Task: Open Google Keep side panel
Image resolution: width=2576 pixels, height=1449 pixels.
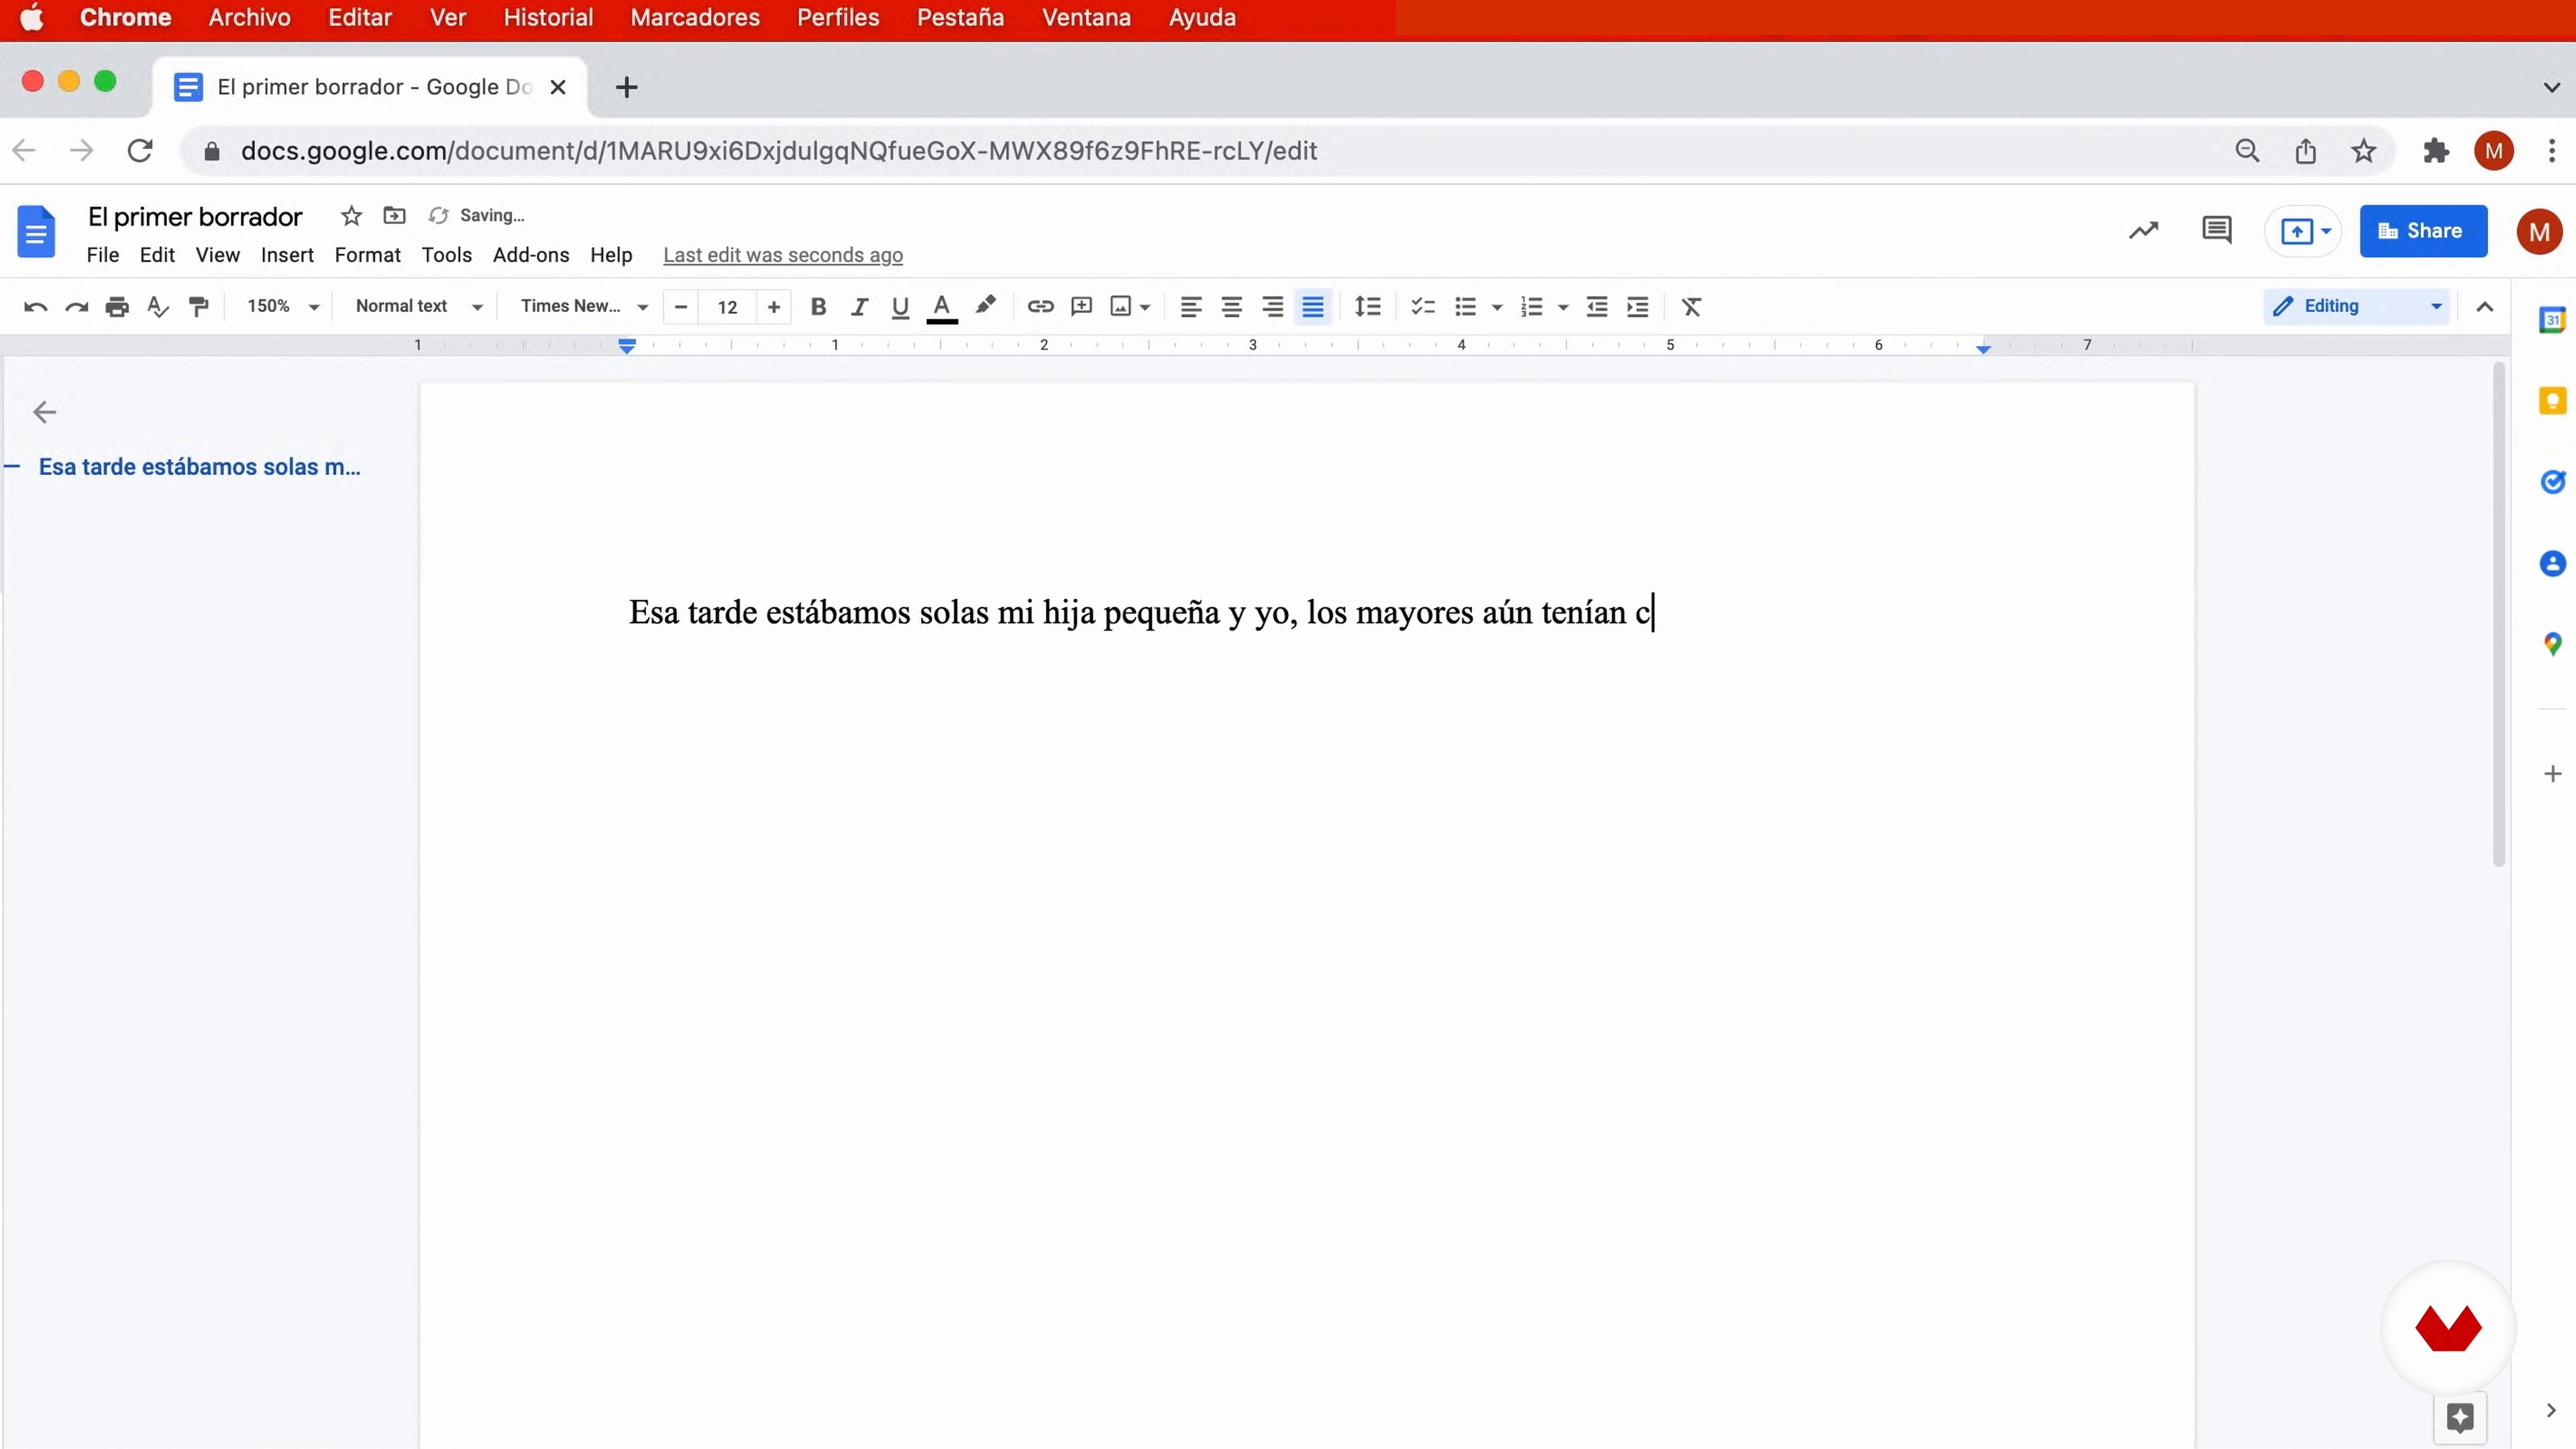Action: click(x=2553, y=401)
